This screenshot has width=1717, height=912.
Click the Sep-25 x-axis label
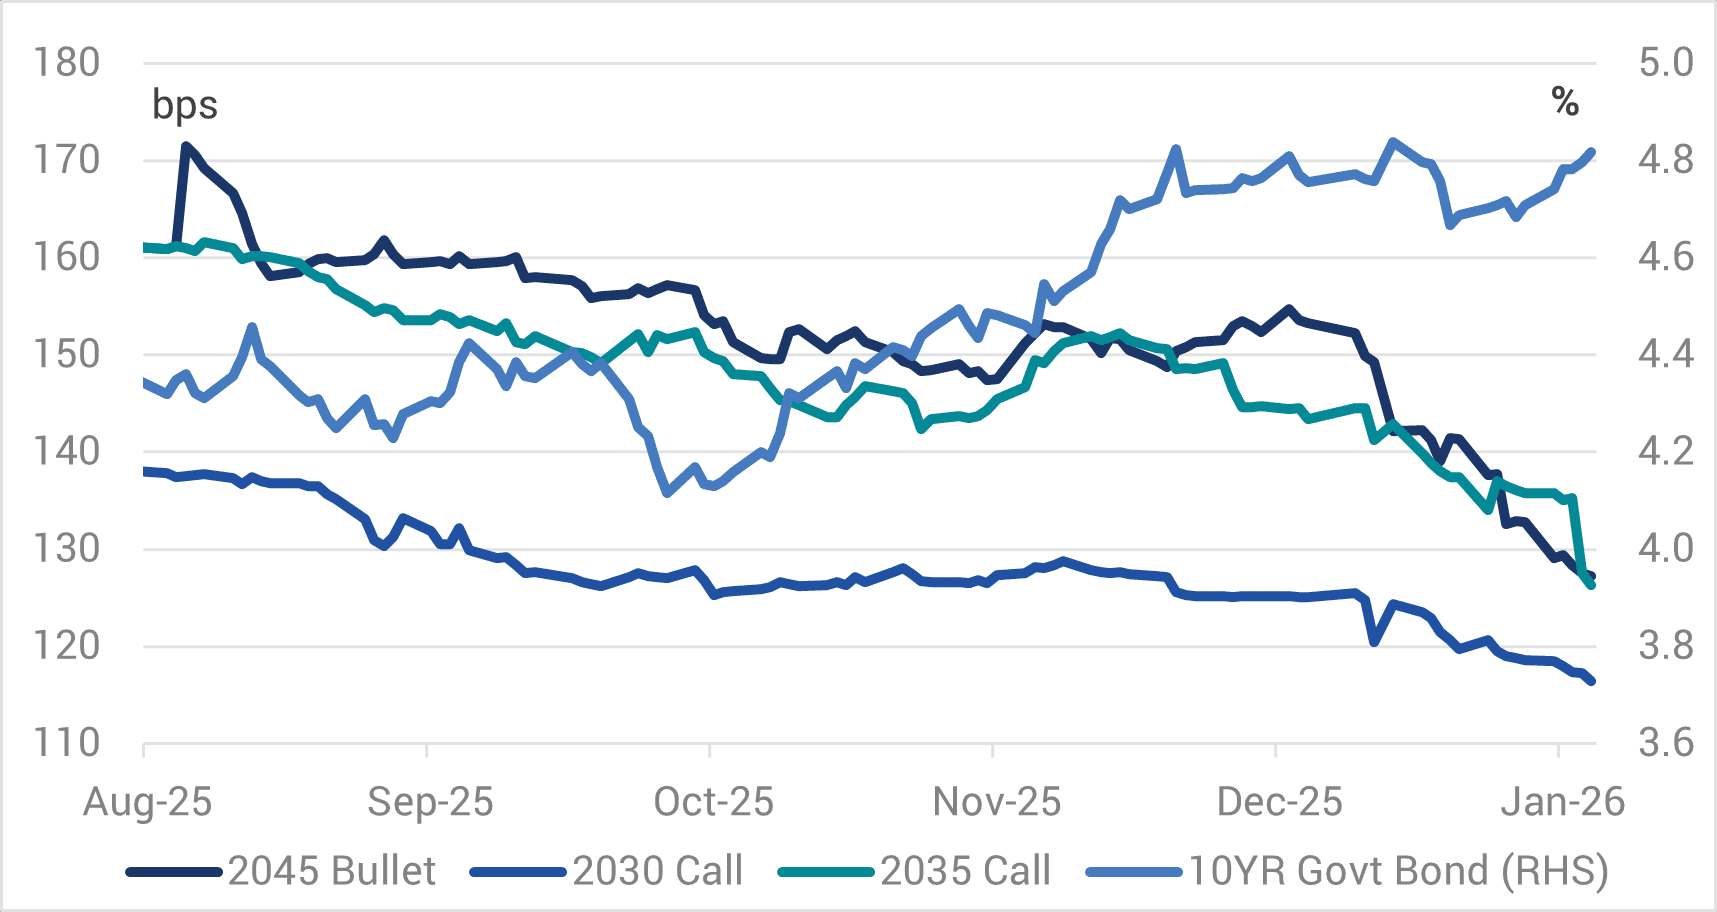(430, 802)
